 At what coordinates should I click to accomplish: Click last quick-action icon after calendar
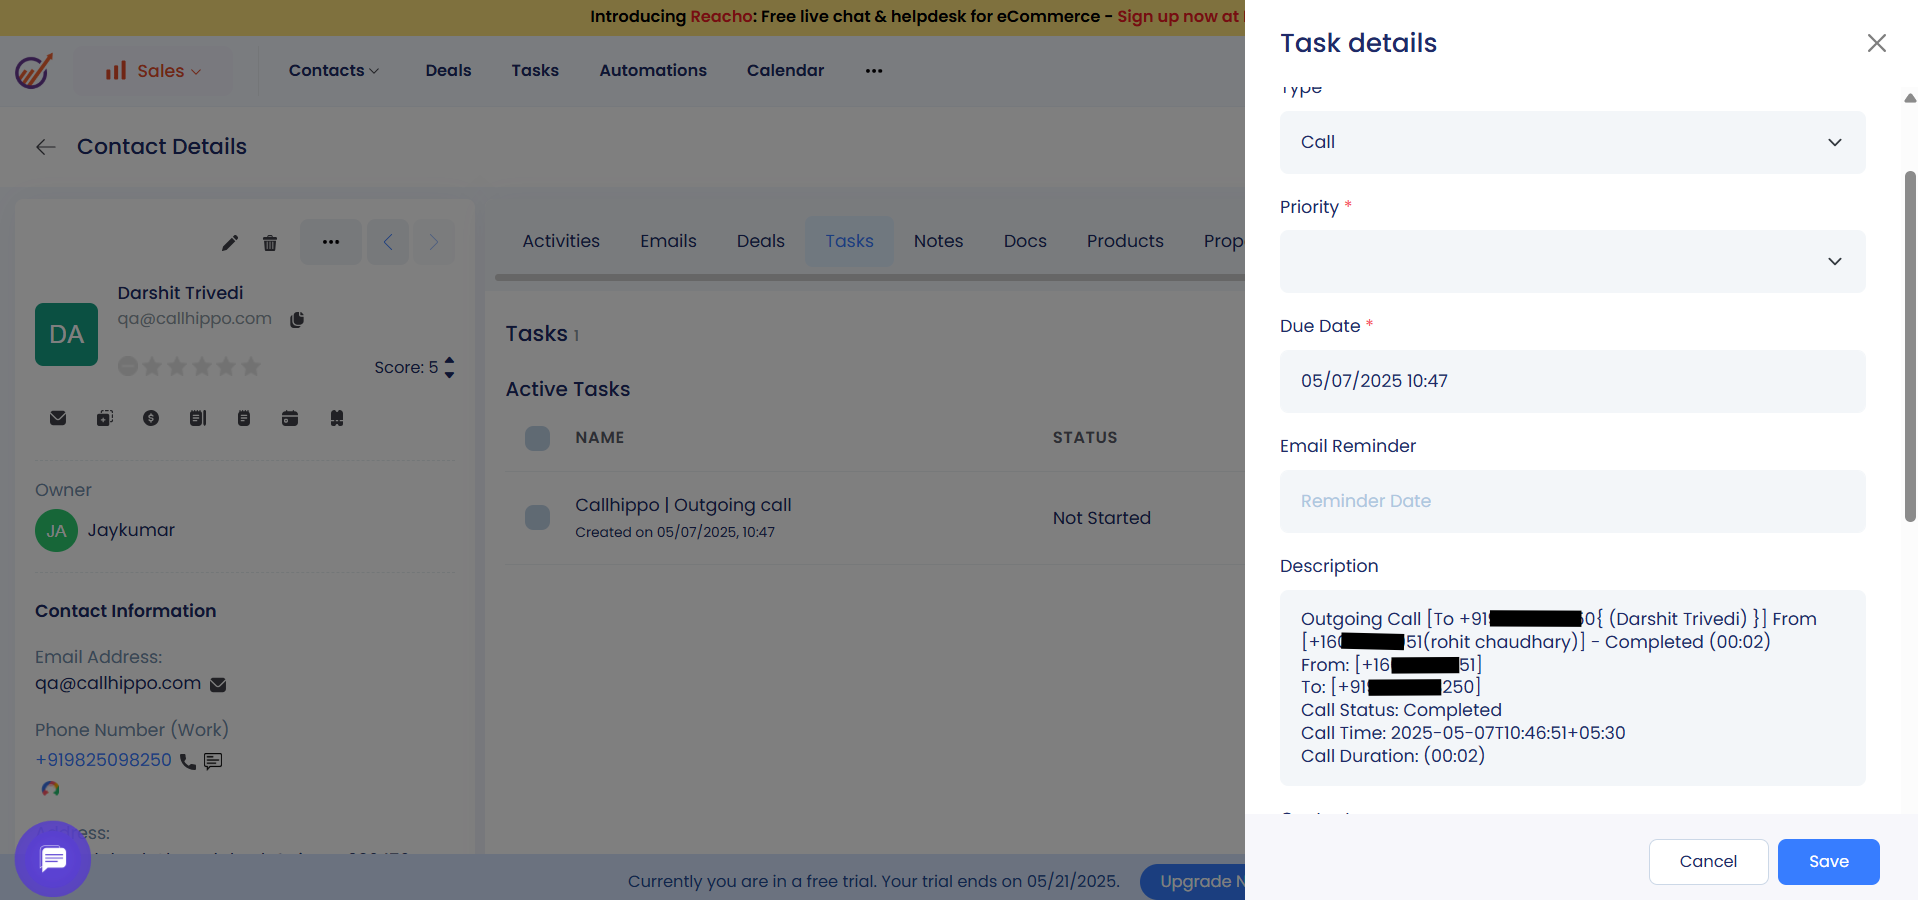click(x=337, y=418)
